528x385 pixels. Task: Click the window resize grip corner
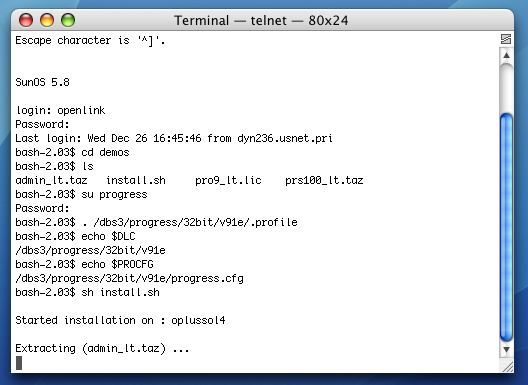point(507,366)
